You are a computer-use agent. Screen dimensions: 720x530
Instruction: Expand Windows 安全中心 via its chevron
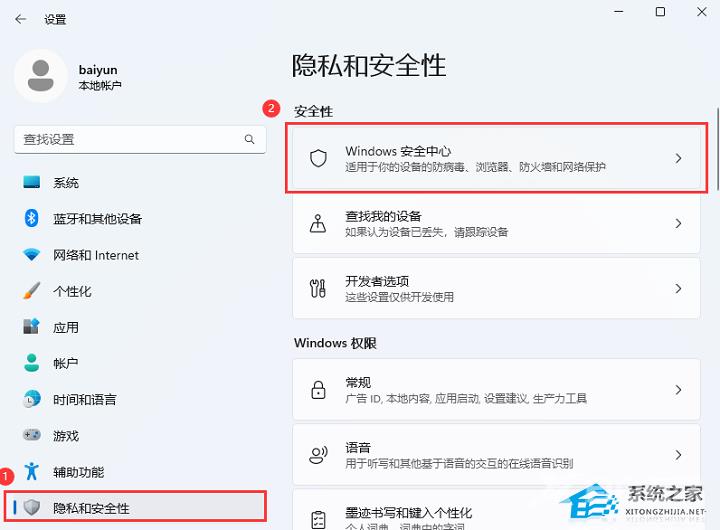[x=678, y=158]
